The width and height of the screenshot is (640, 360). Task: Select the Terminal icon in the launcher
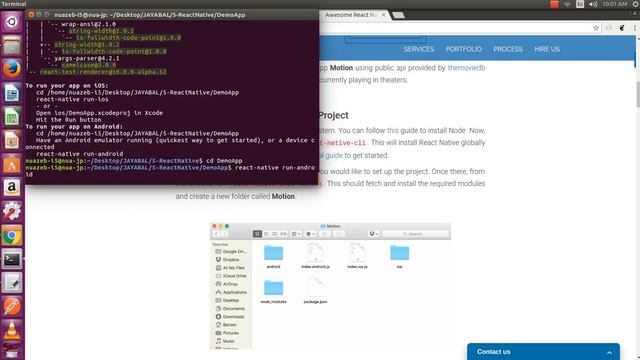12,259
